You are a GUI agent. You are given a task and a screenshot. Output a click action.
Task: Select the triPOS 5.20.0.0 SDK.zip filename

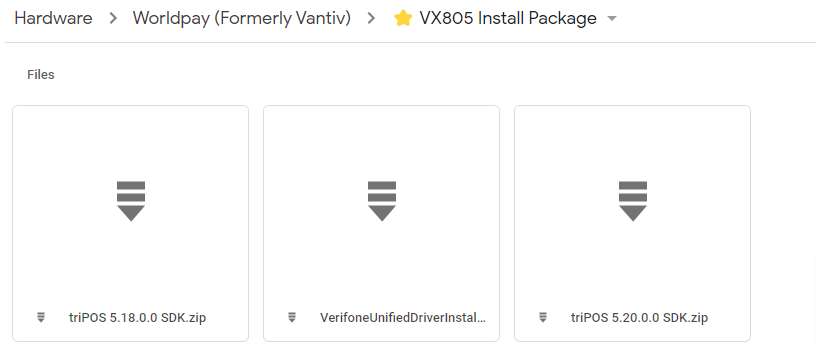click(x=639, y=317)
